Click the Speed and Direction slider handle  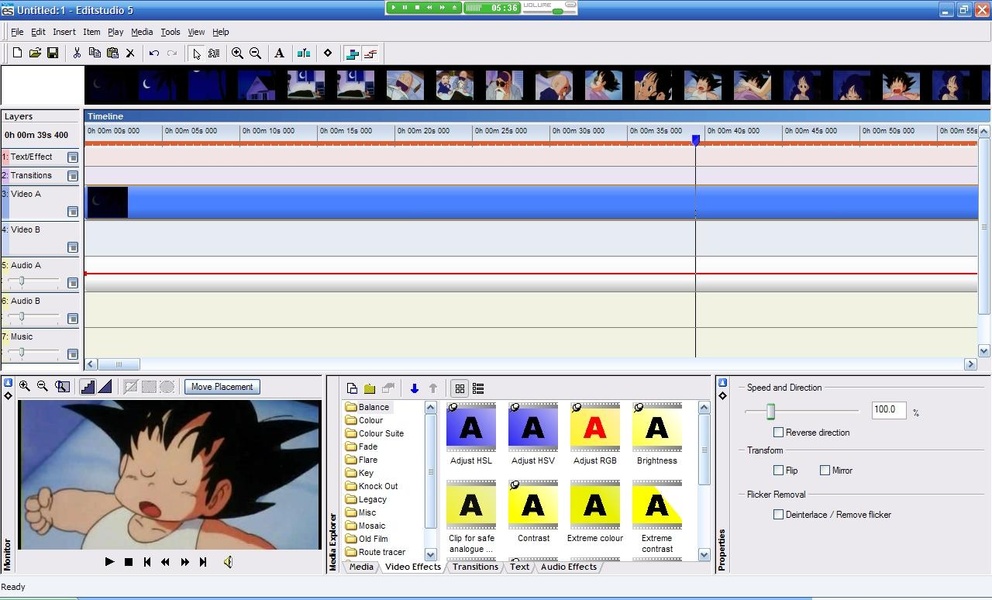[x=771, y=411]
